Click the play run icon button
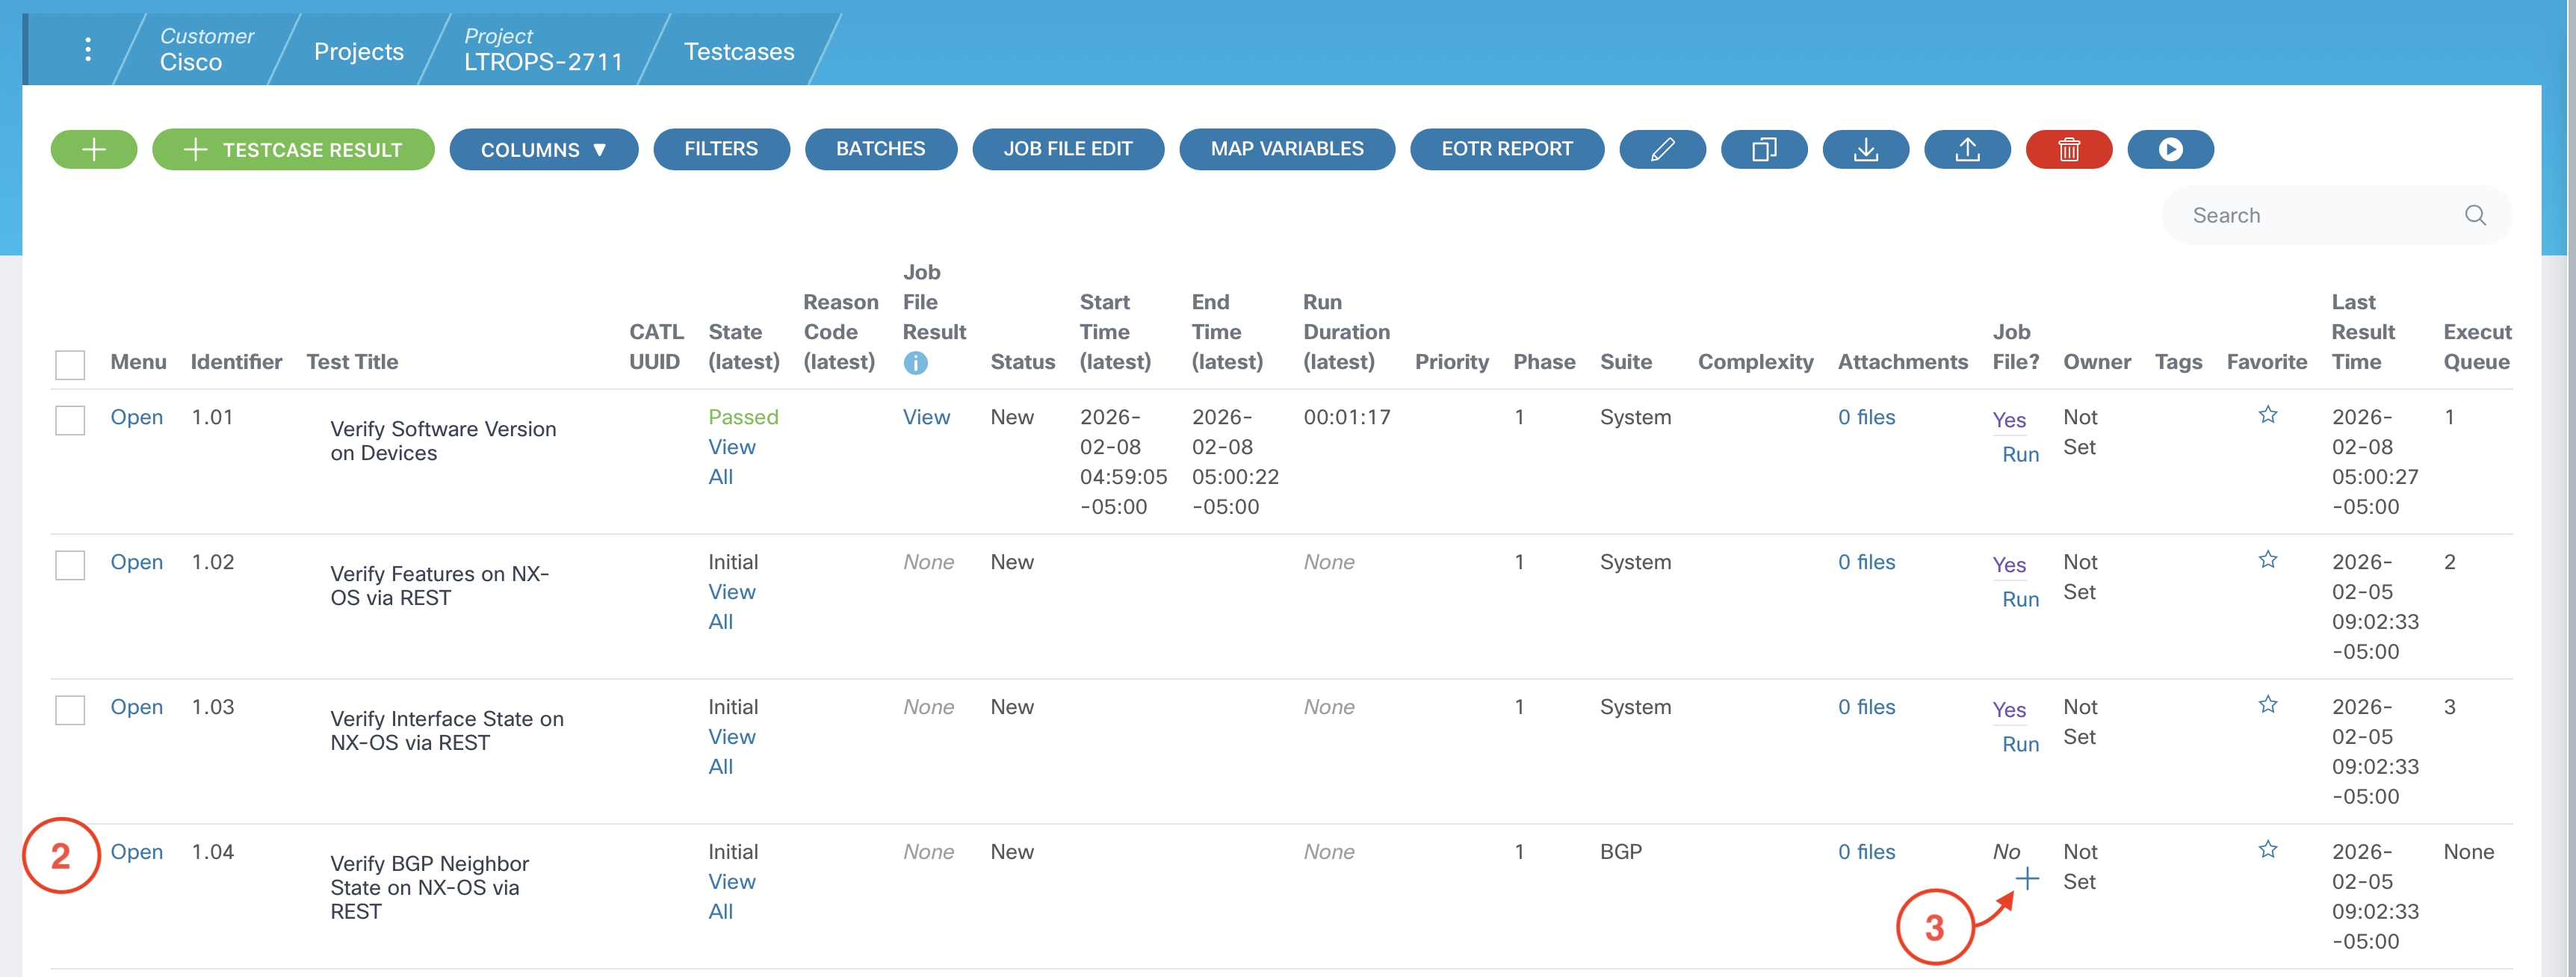This screenshot has height=977, width=2576. tap(2169, 150)
